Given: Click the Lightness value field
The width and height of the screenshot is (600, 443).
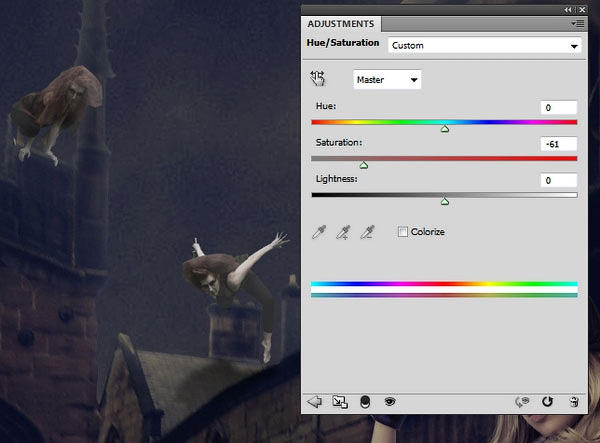Looking at the screenshot, I should (559, 180).
